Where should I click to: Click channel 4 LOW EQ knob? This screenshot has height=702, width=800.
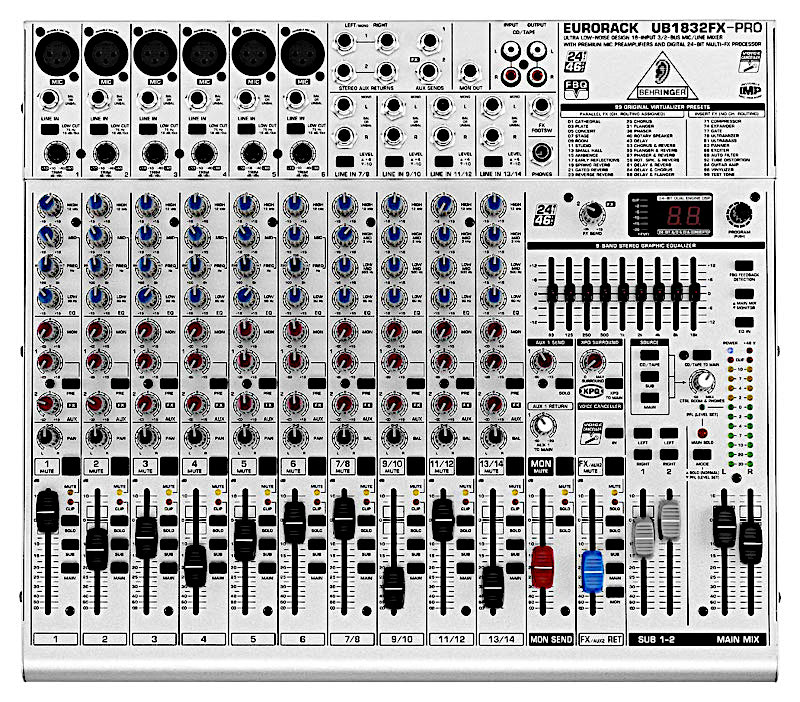click(197, 297)
